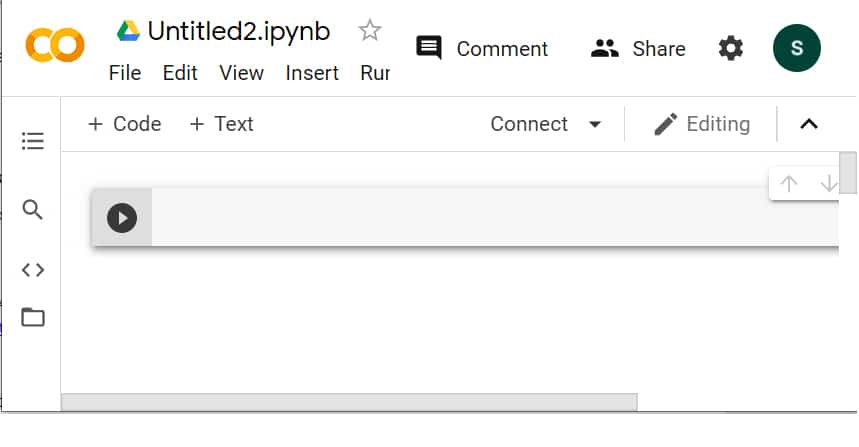Open the code snippets panel
The width and height of the screenshot is (859, 447).
pos(33,269)
